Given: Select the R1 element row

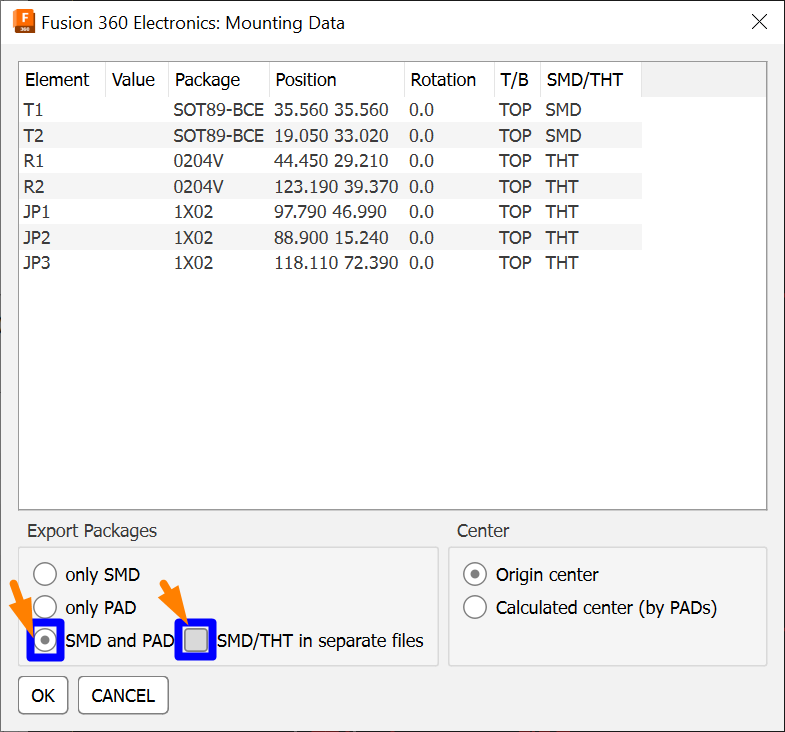Looking at the screenshot, I should pyautogui.click(x=330, y=161).
